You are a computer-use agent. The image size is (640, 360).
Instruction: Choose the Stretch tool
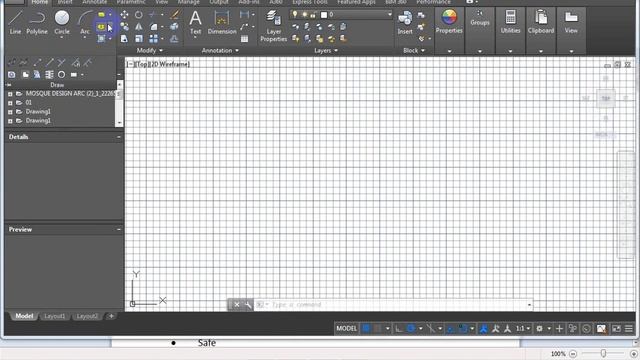pos(124,39)
